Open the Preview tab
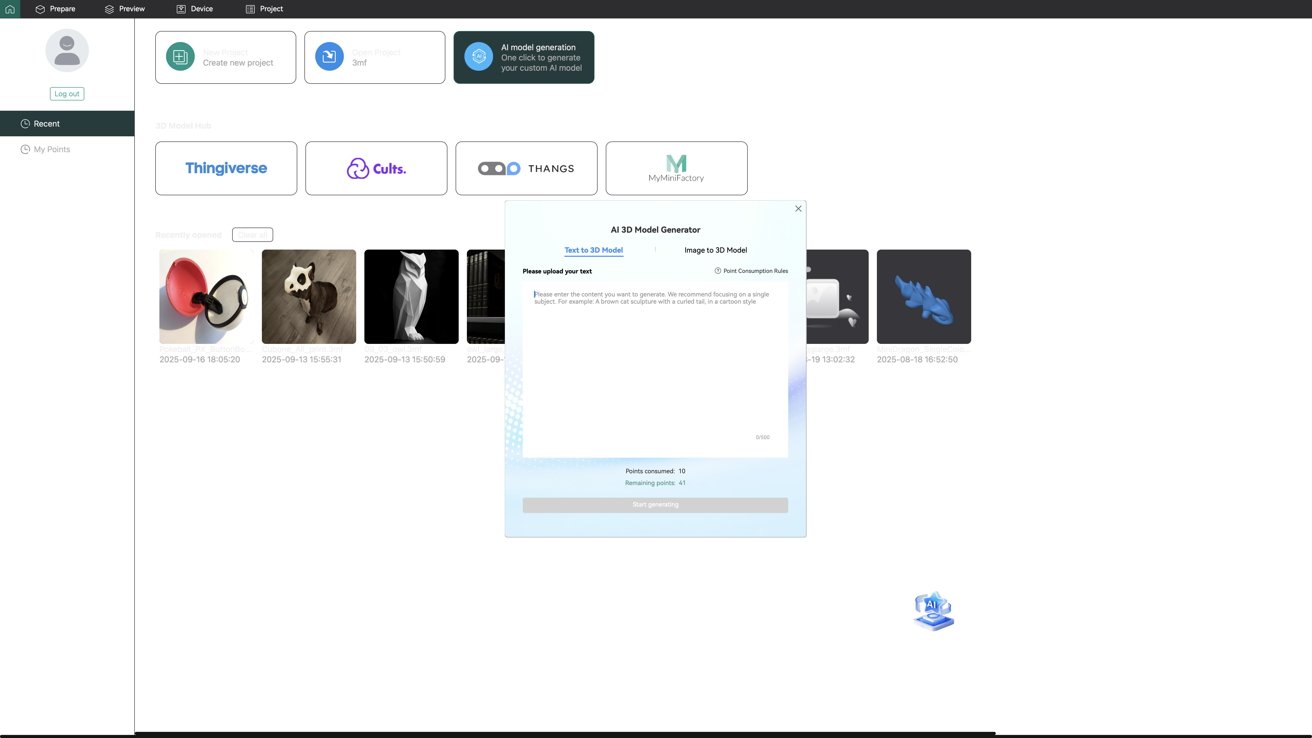1312x738 pixels. (124, 9)
